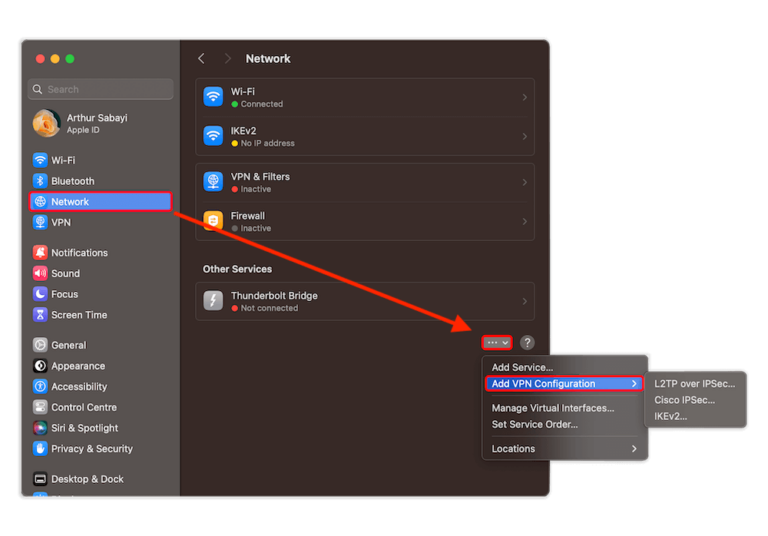
Task: Open the Locations submenu
Action: [x=565, y=449]
